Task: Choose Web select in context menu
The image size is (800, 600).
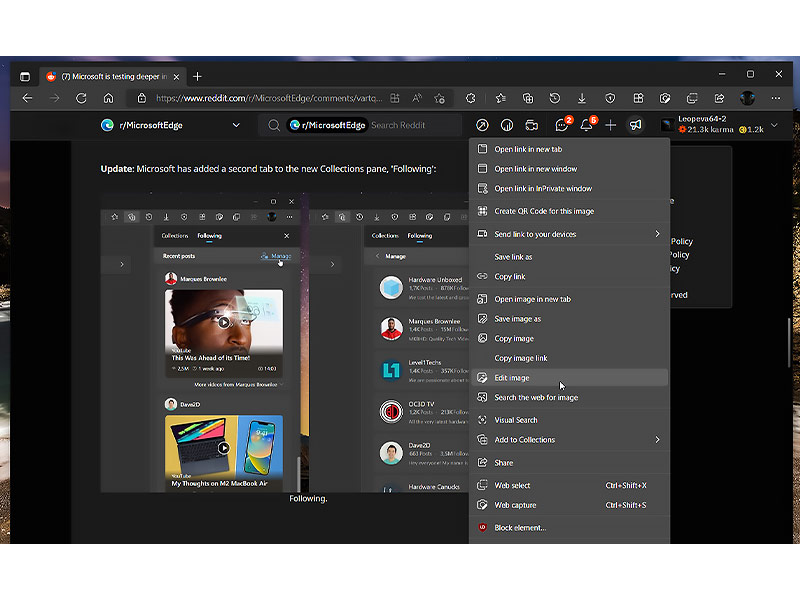Action: (569, 485)
